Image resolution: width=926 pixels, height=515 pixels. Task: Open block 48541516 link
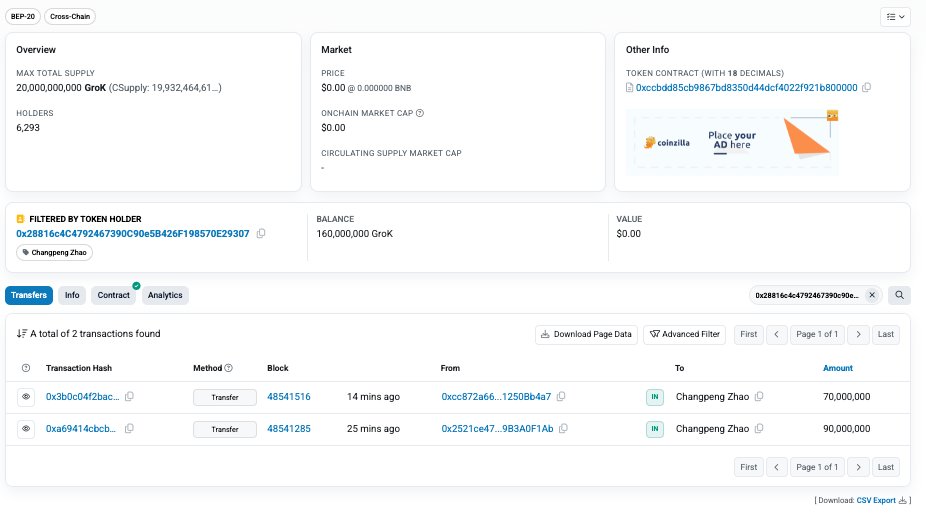pos(289,397)
